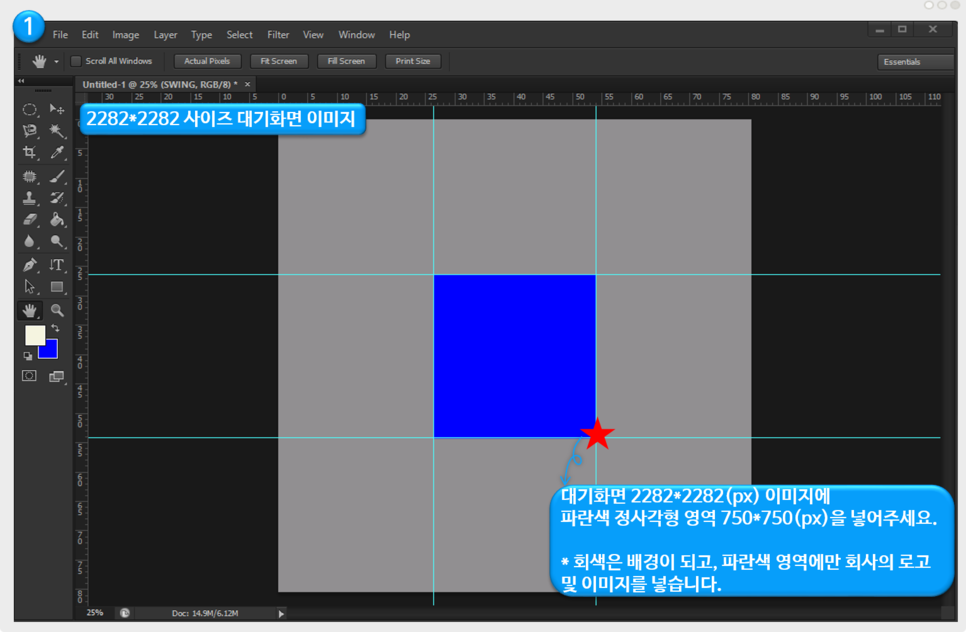966x632 pixels.
Task: Select the Brush tool
Action: click(57, 176)
